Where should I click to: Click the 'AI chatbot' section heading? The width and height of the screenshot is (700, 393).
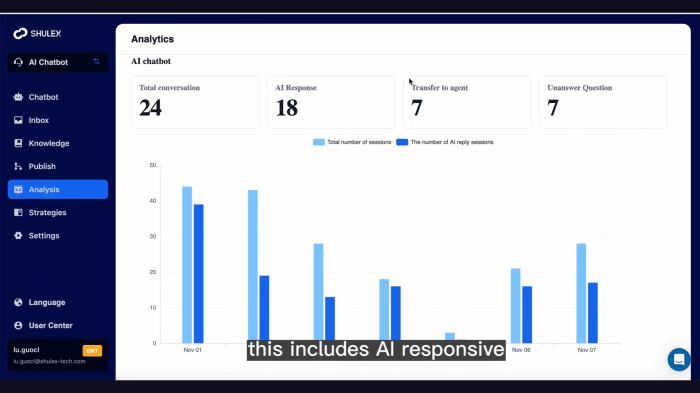(151, 61)
